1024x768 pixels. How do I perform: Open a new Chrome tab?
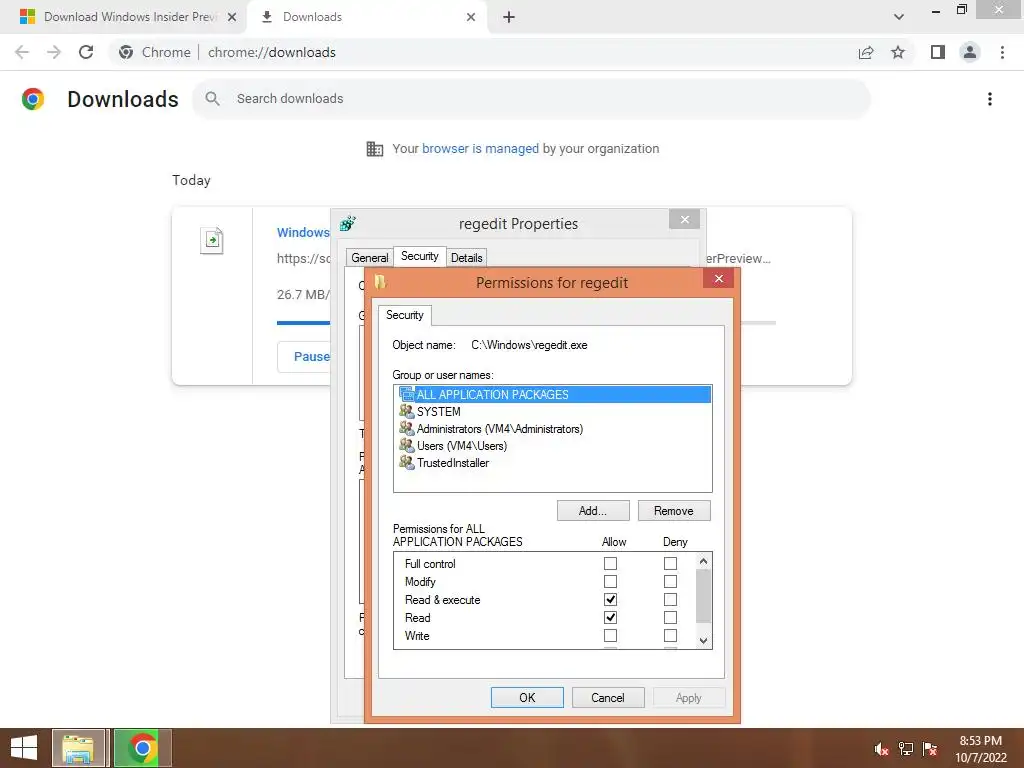(509, 17)
